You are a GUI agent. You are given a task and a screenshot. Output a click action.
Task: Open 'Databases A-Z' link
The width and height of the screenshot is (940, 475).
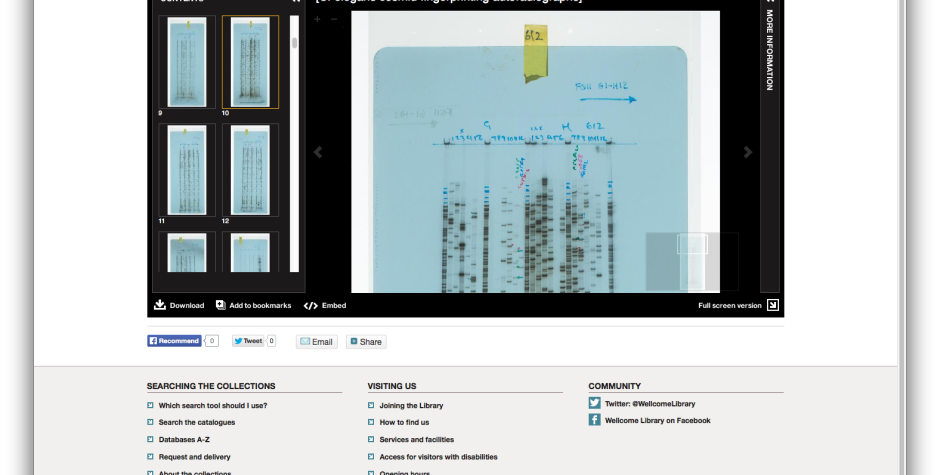click(184, 440)
